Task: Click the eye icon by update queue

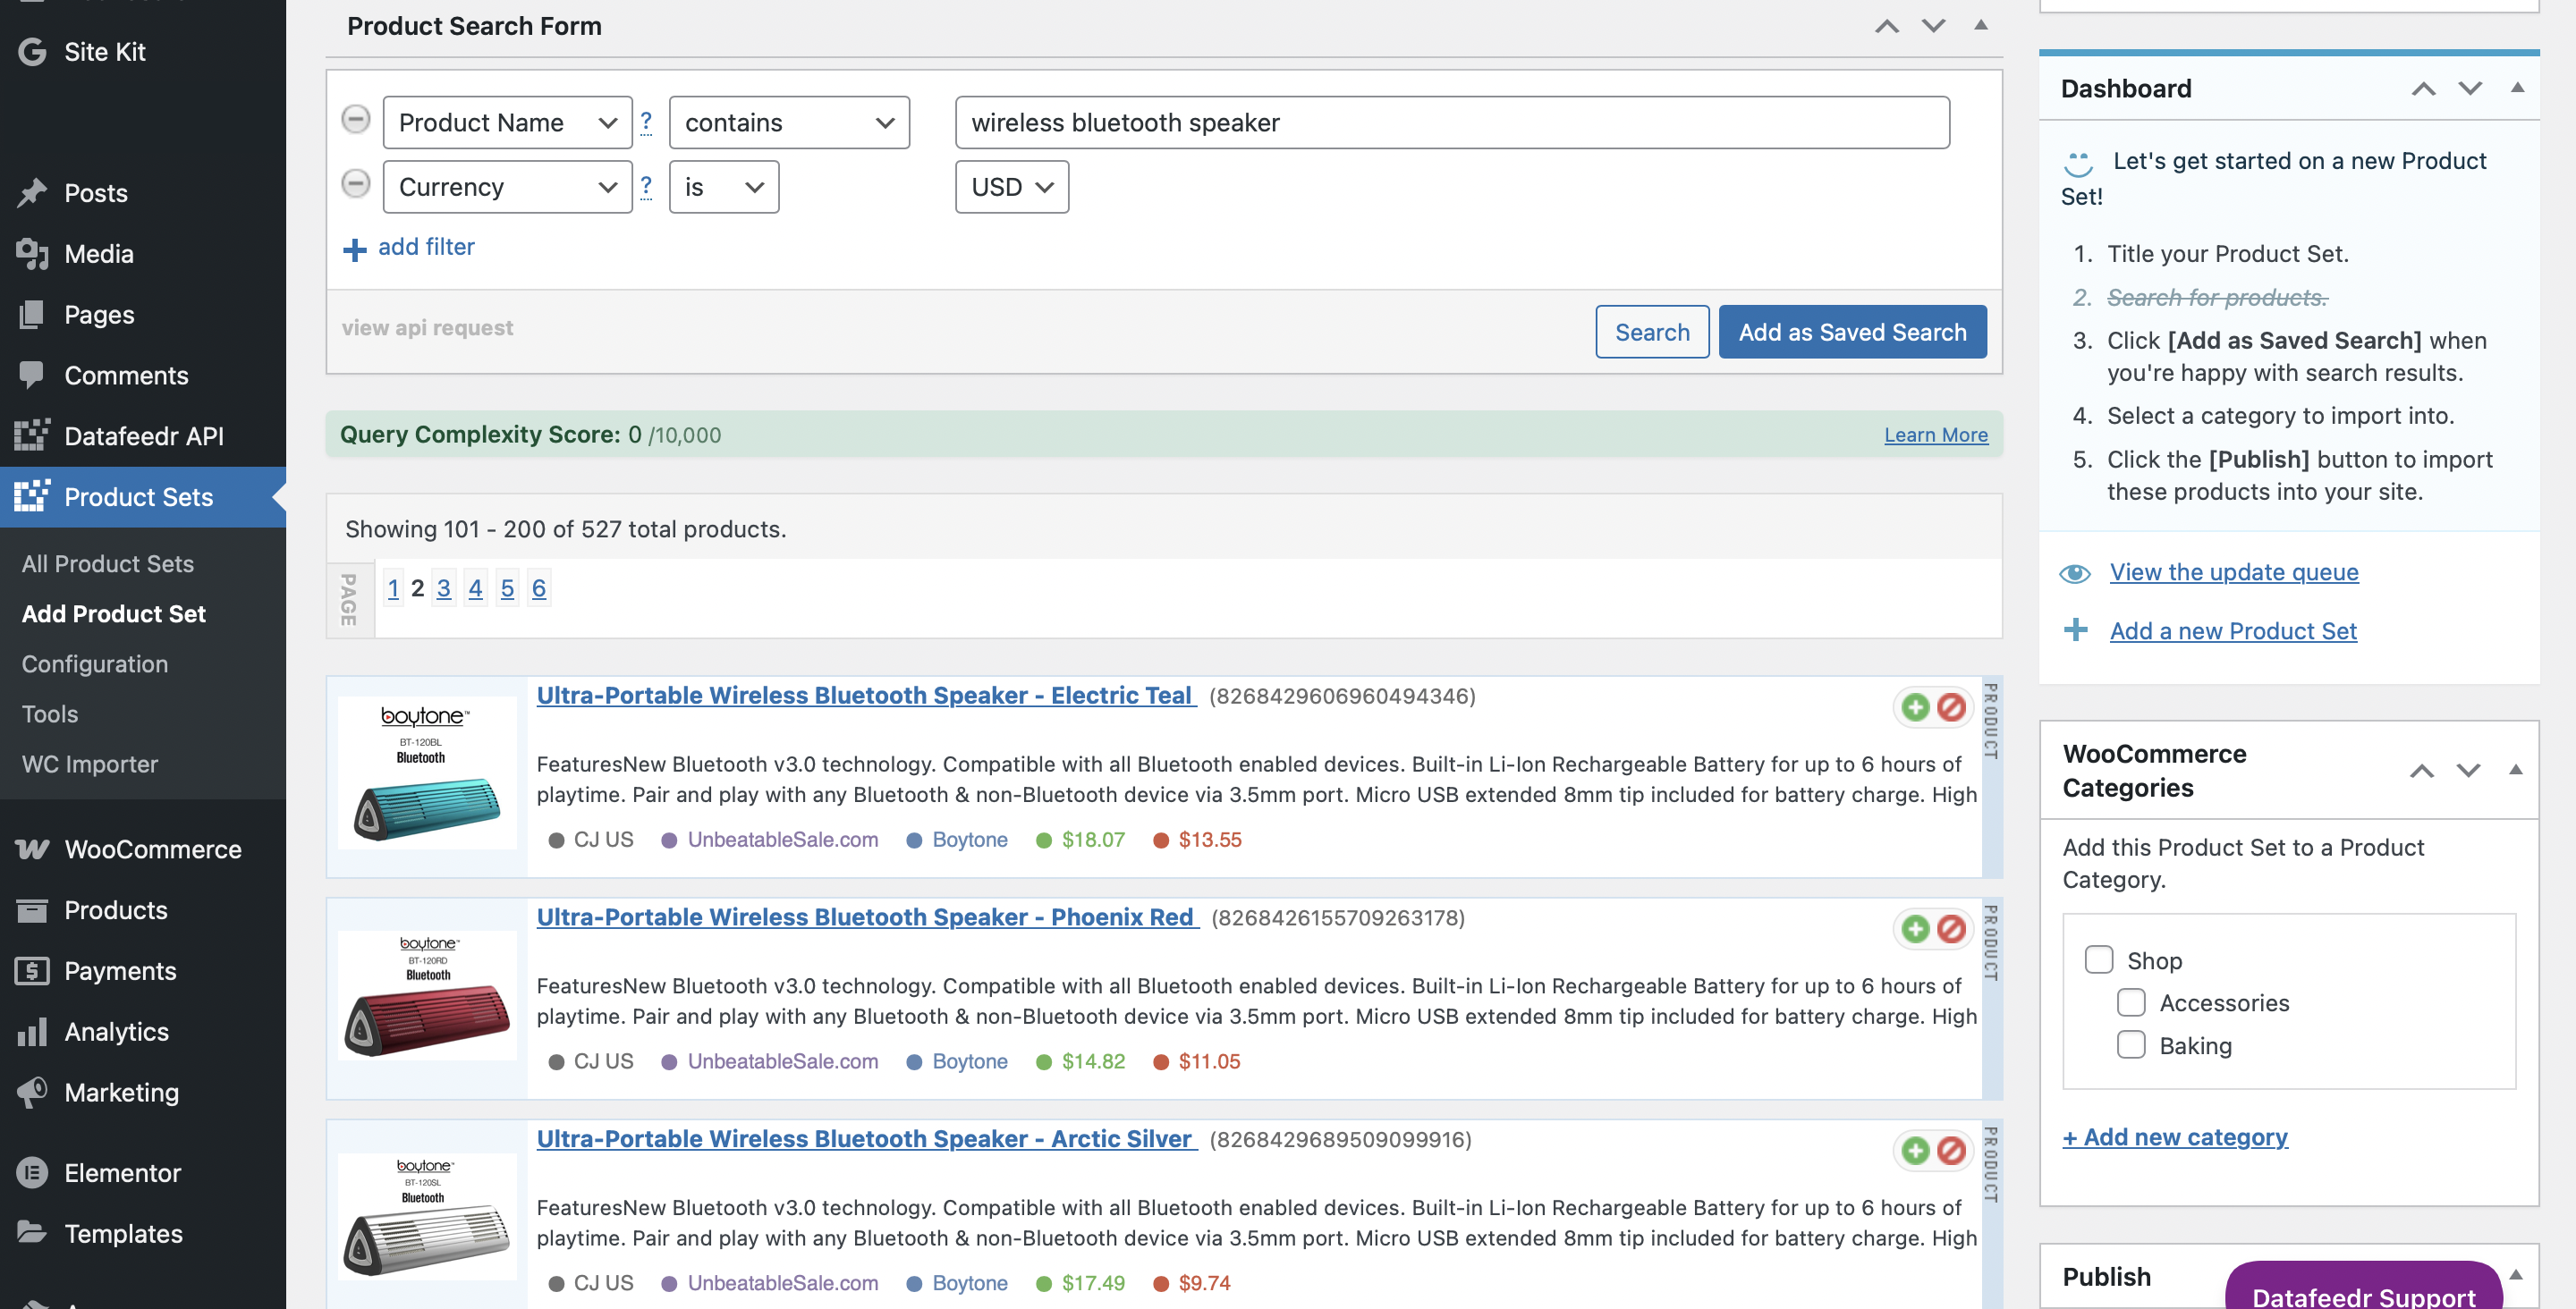Action: [2075, 573]
